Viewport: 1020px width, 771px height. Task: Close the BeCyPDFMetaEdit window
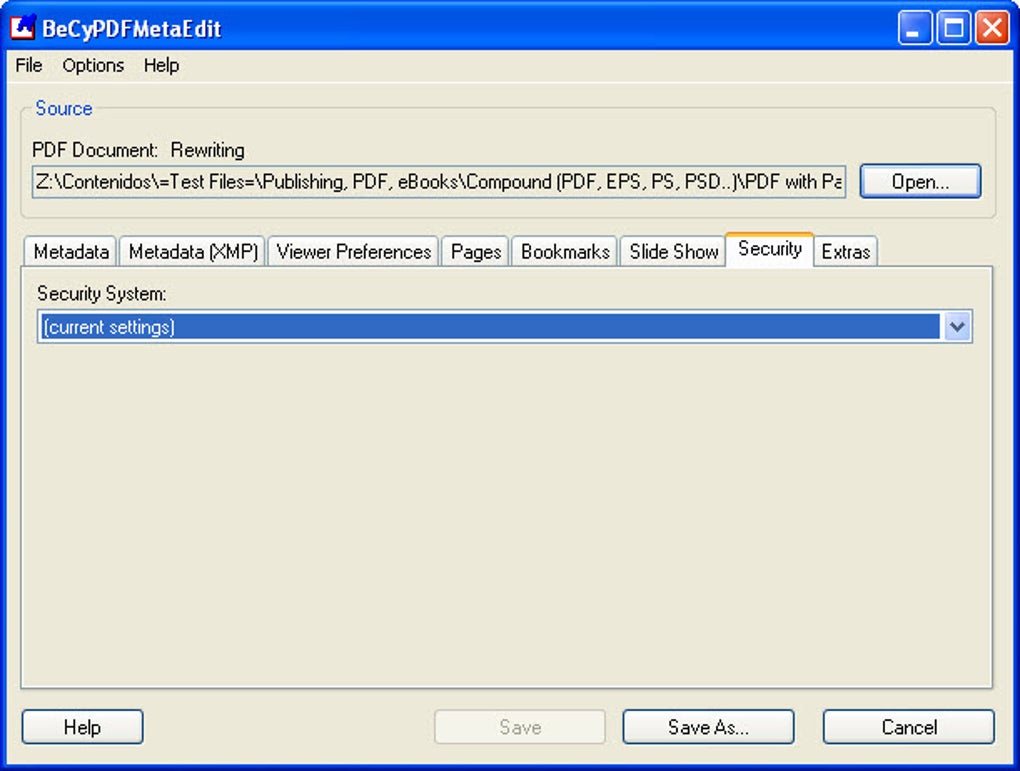pyautogui.click(x=992, y=27)
